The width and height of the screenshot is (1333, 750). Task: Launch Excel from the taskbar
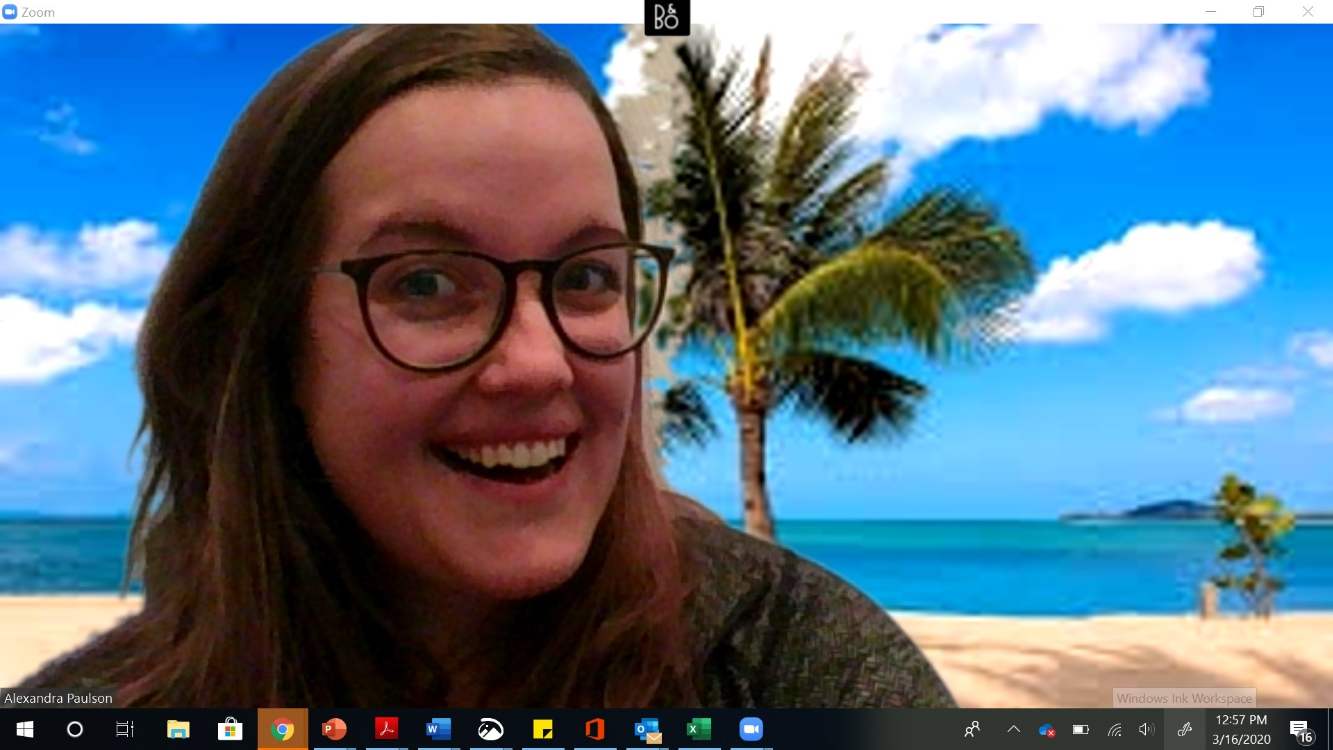click(x=699, y=729)
